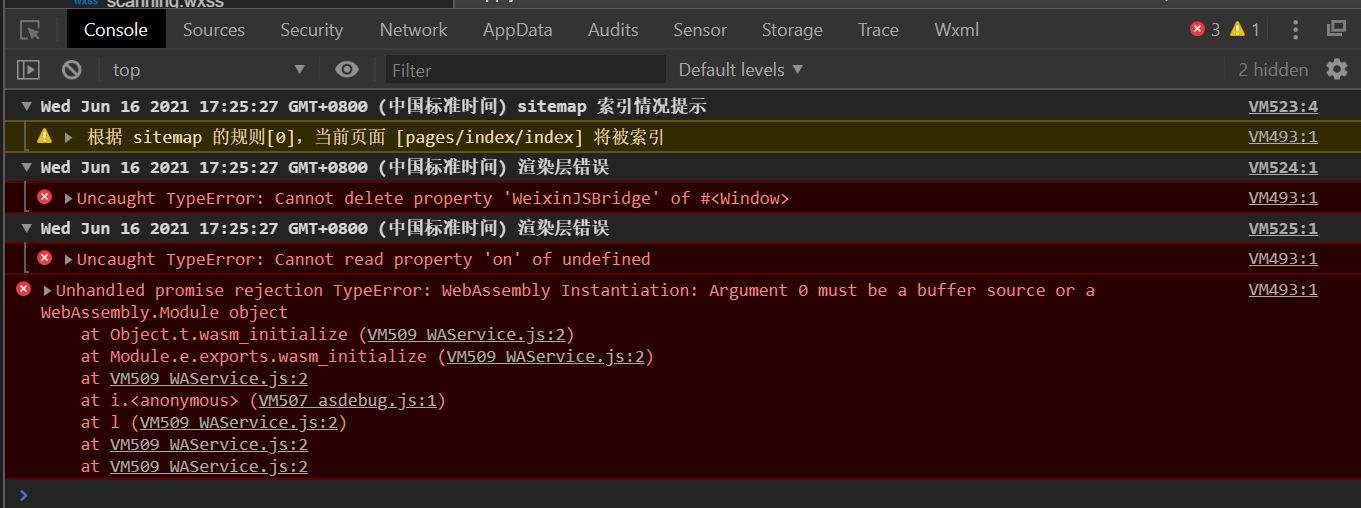Collapse the sitemap 索引情况提示 group
The height and width of the screenshot is (508, 1361).
click(27, 107)
